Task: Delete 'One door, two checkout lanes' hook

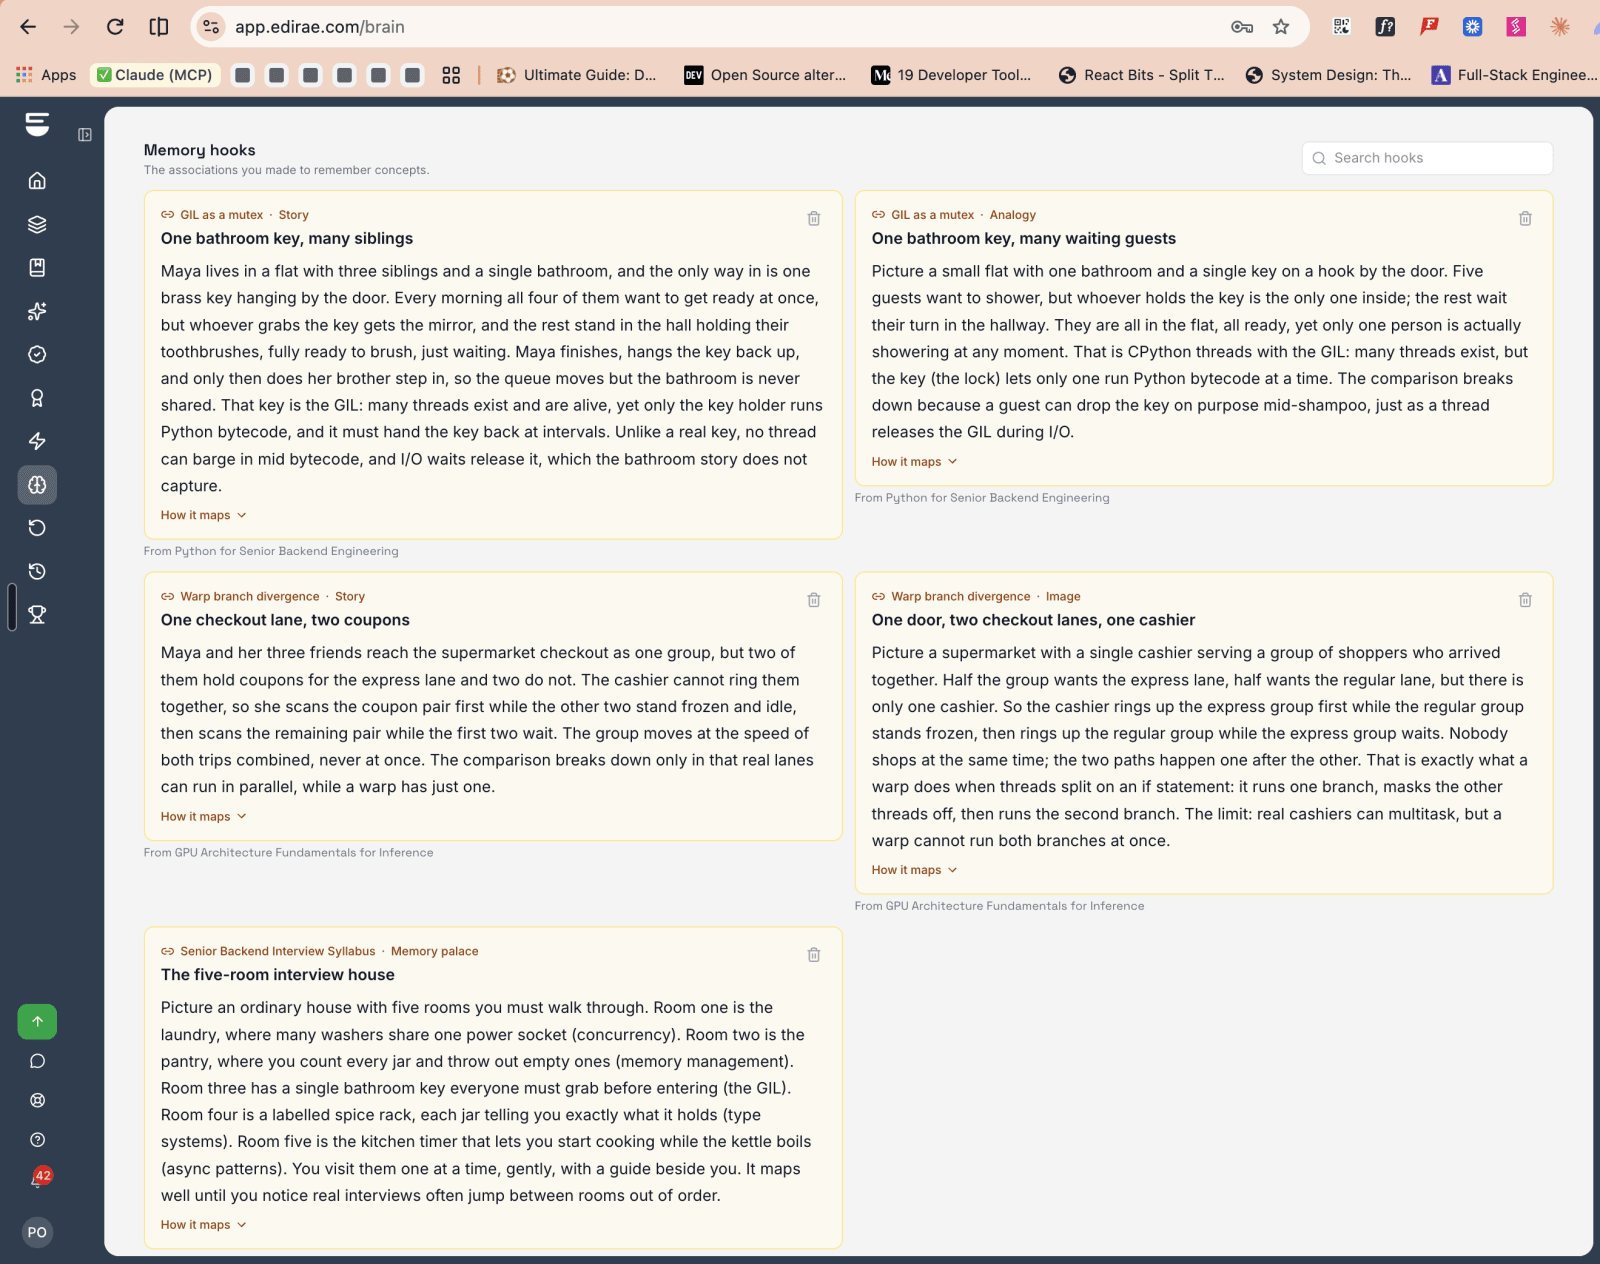Action: 1525,600
